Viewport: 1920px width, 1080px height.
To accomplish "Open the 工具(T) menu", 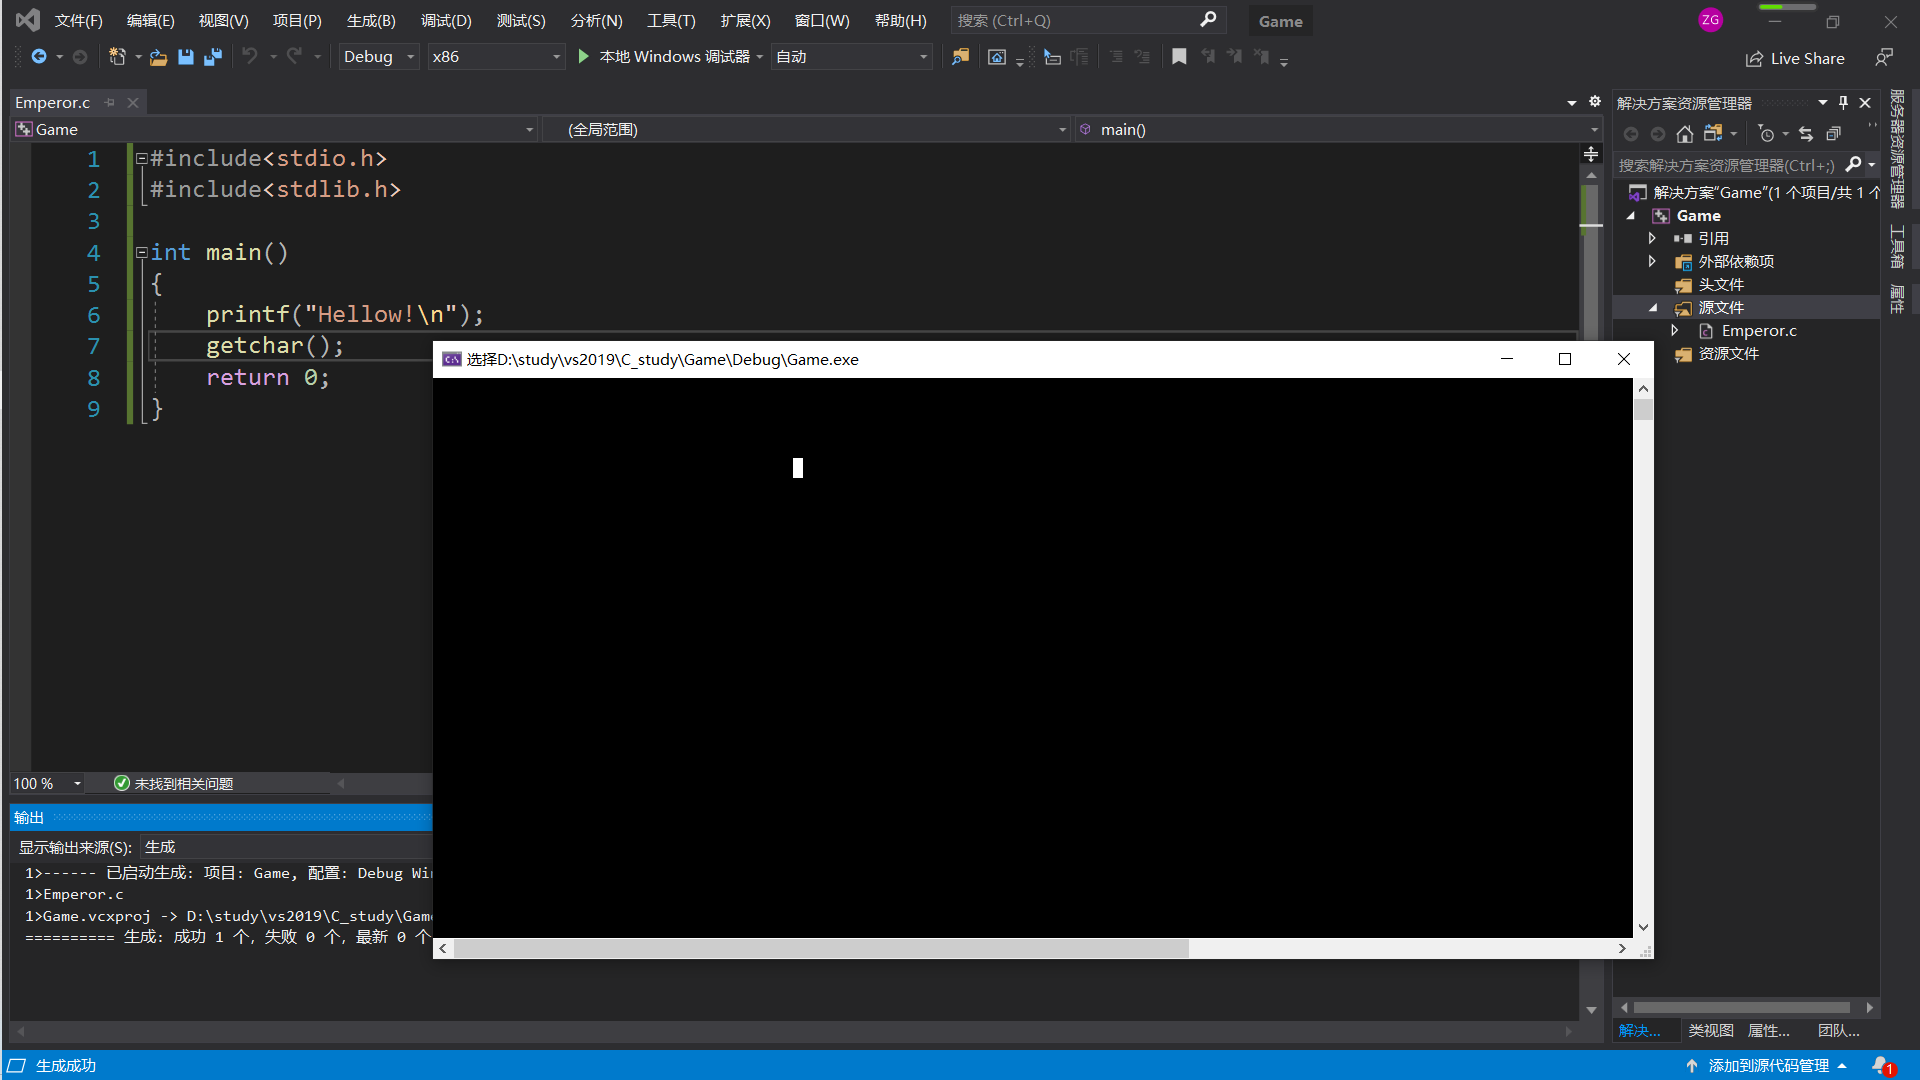I will pyautogui.click(x=671, y=20).
